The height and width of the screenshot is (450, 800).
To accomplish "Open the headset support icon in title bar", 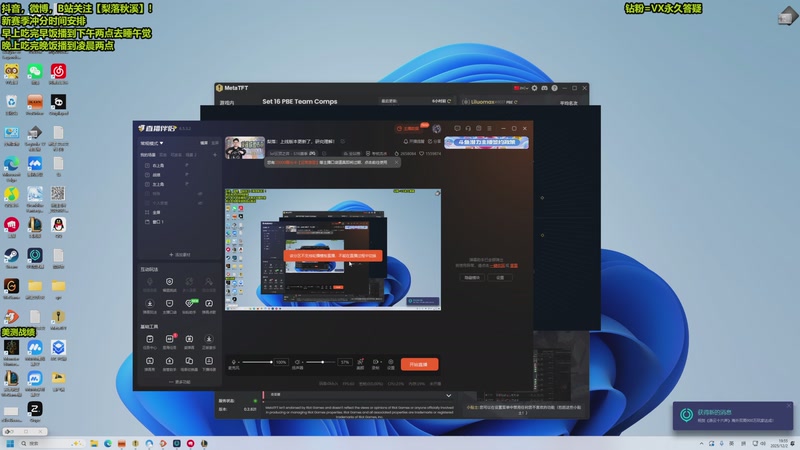I will pyautogui.click(x=468, y=129).
